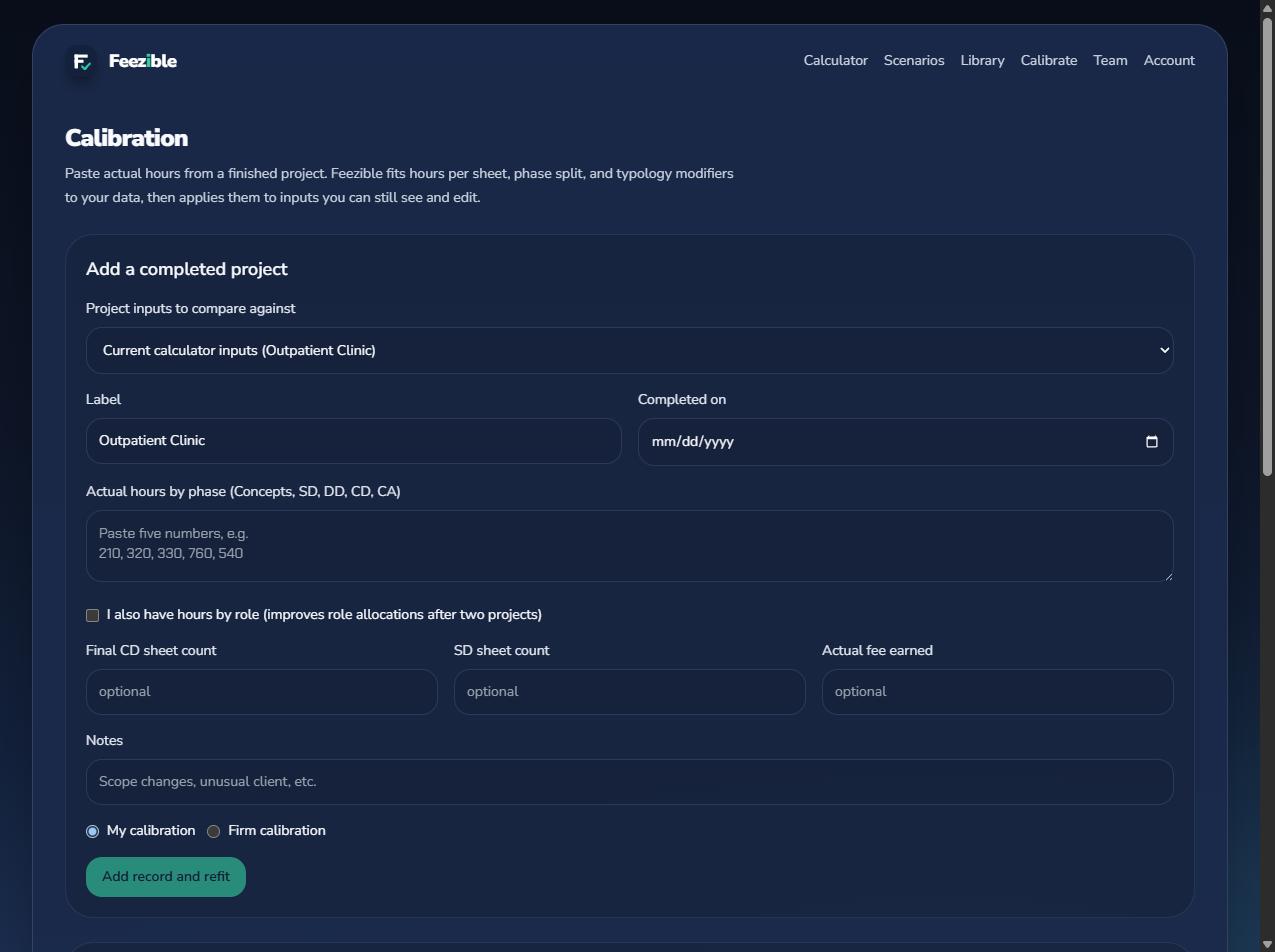The height and width of the screenshot is (952, 1275).
Task: Open the Library nav link
Action: click(x=982, y=61)
